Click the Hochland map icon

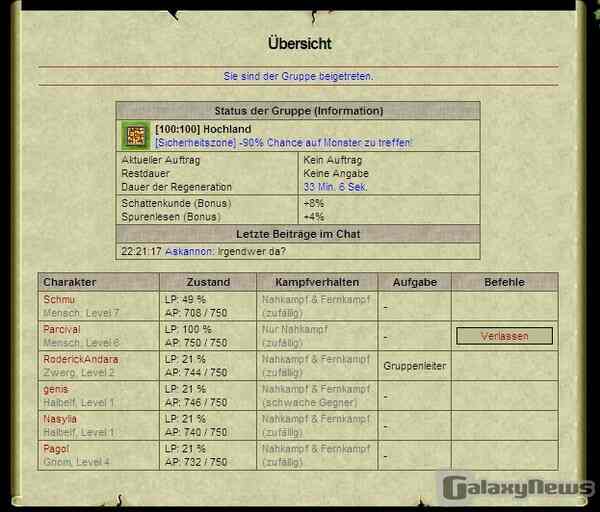136,135
